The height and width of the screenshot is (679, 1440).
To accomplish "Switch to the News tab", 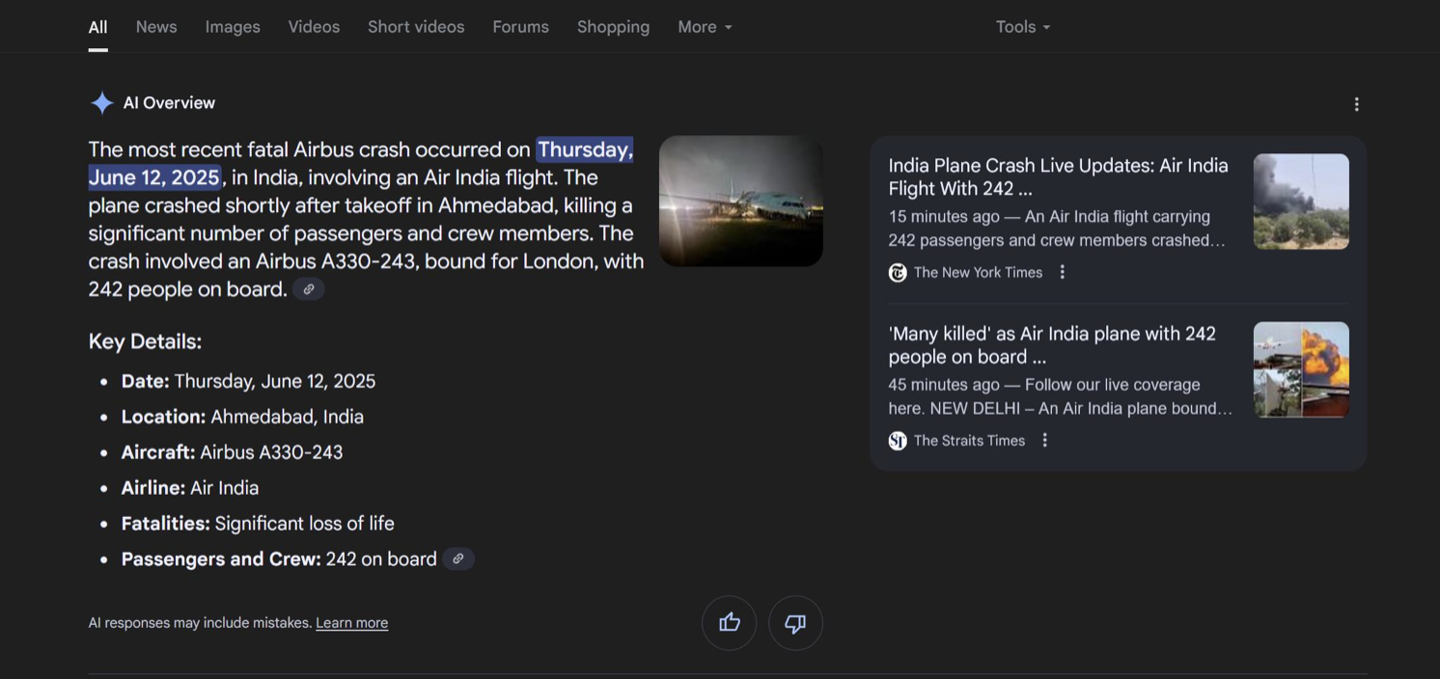I will [x=156, y=27].
